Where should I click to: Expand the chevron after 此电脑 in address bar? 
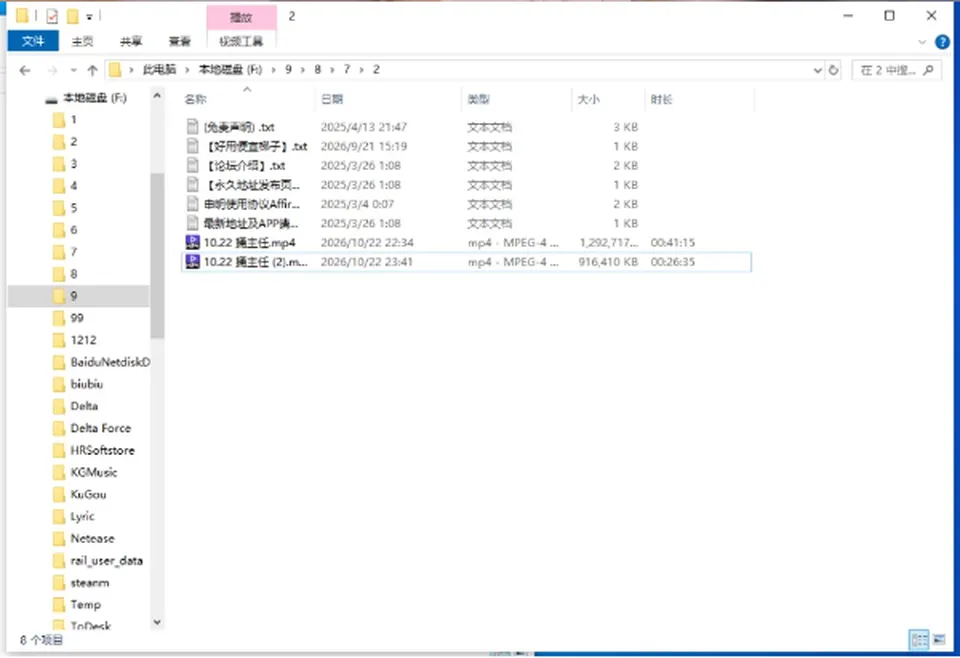point(187,70)
